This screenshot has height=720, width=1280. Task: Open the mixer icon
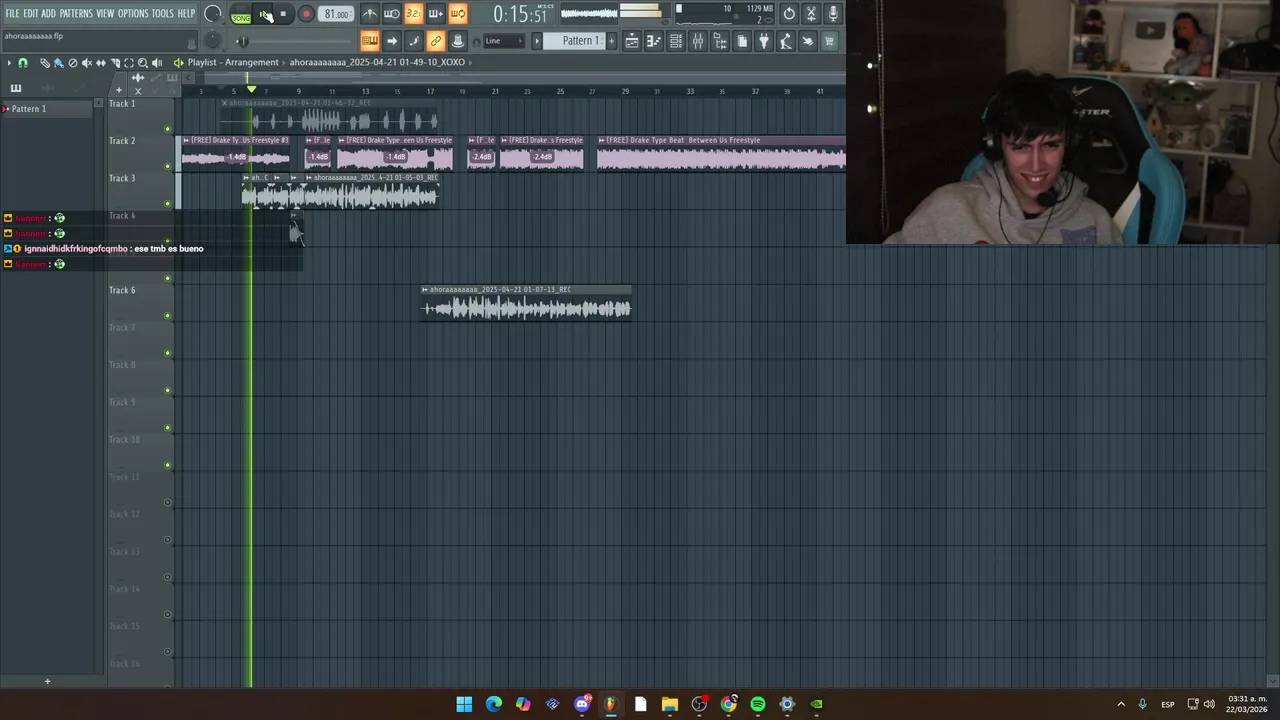pyautogui.click(x=697, y=41)
